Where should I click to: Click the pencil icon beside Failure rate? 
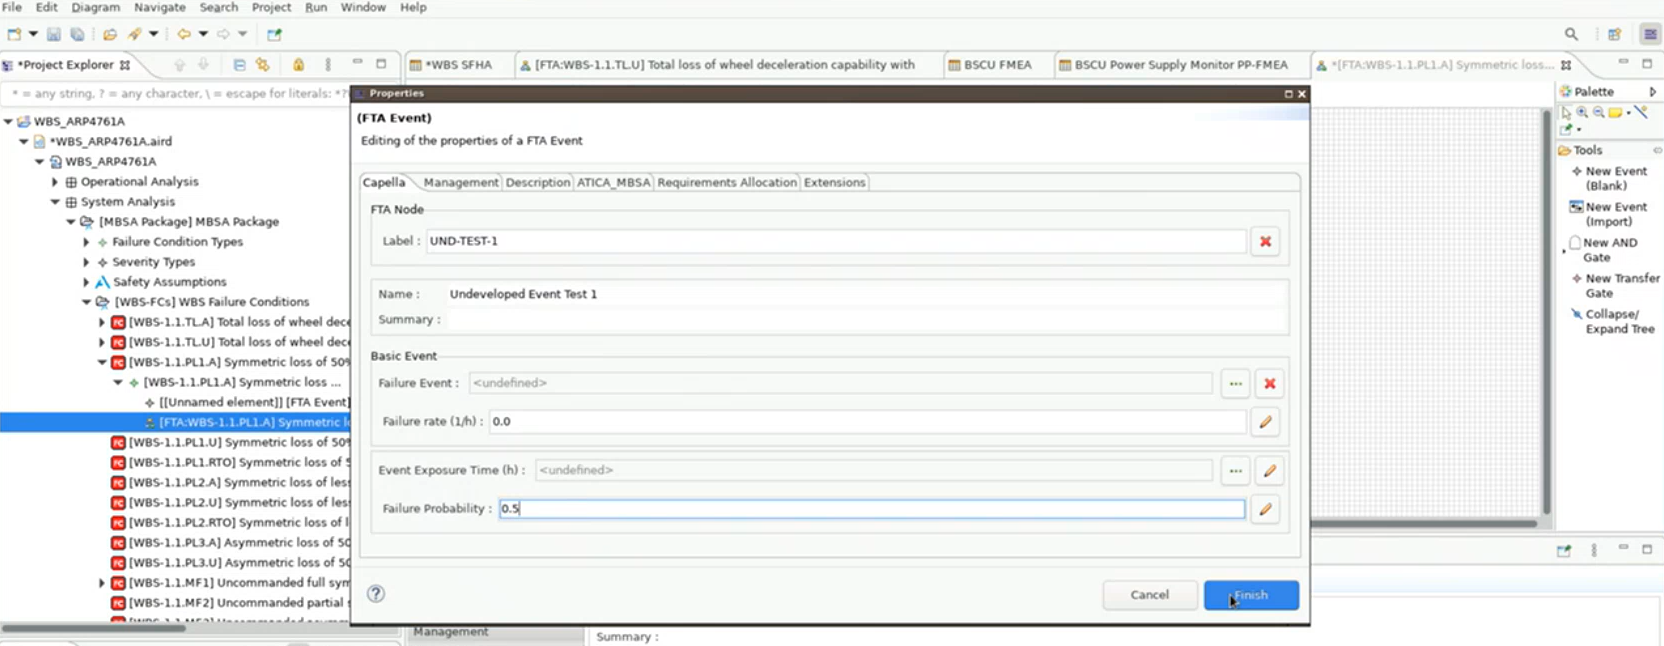pos(1266,422)
